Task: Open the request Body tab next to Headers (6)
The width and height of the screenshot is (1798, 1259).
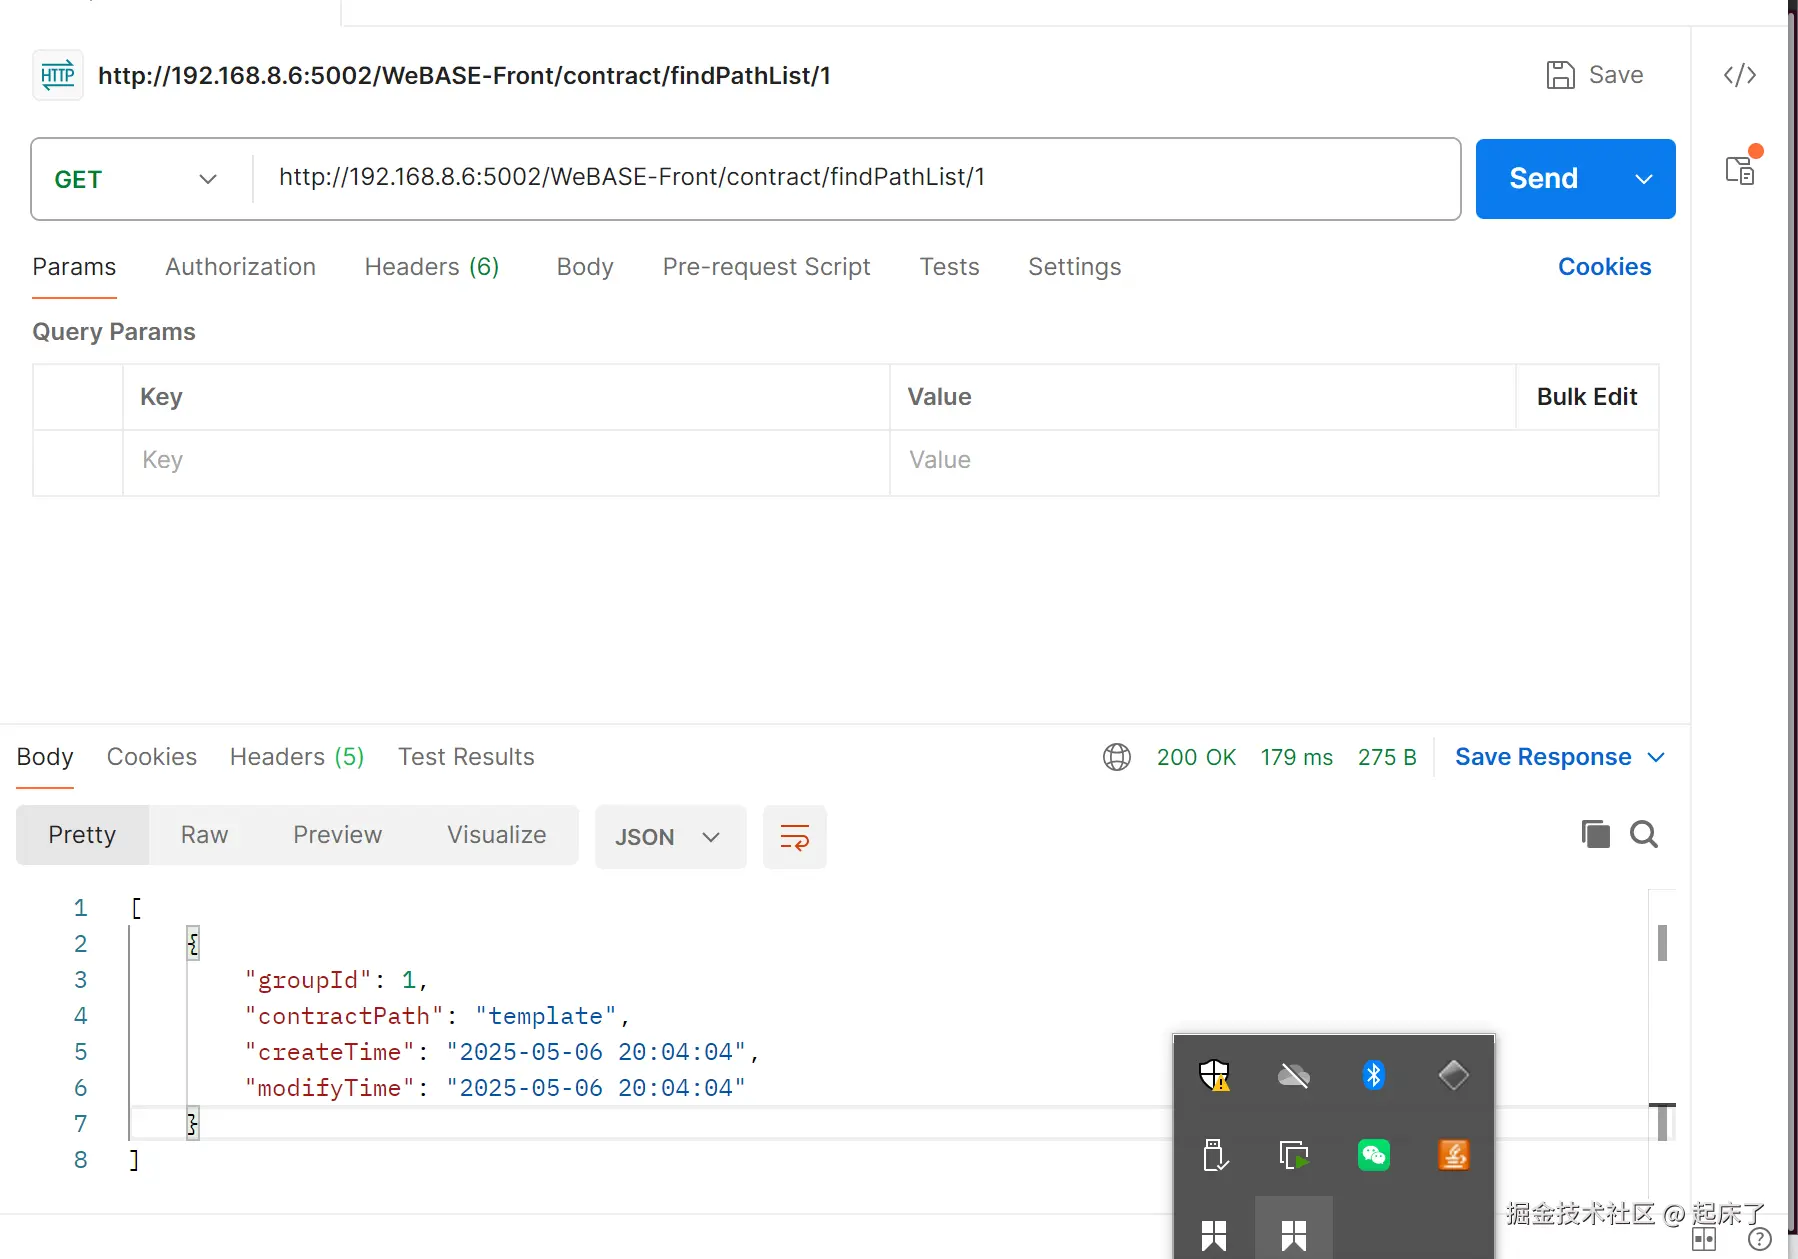Action: coord(585,267)
